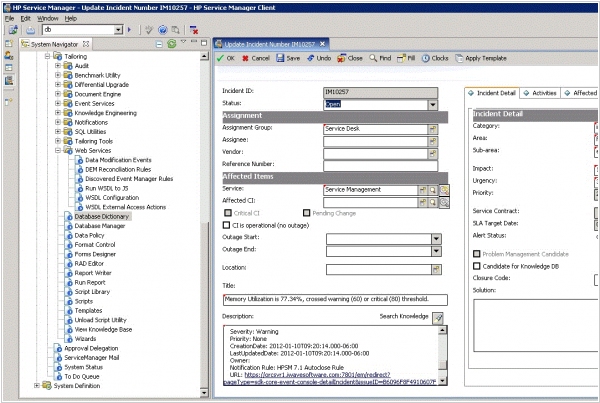600x403 pixels.
Task: Open the Edit menu
Action: 26,18
